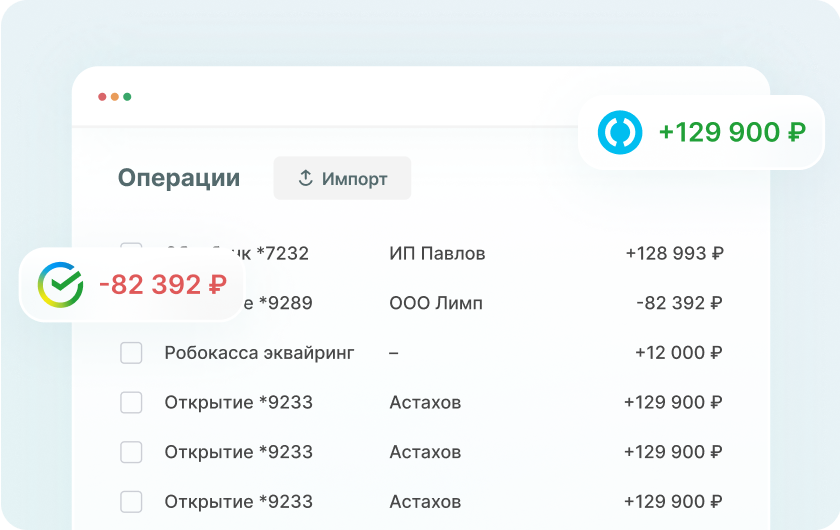Click the blue Otkritie bank logo icon
This screenshot has width=840, height=530.
[x=620, y=132]
